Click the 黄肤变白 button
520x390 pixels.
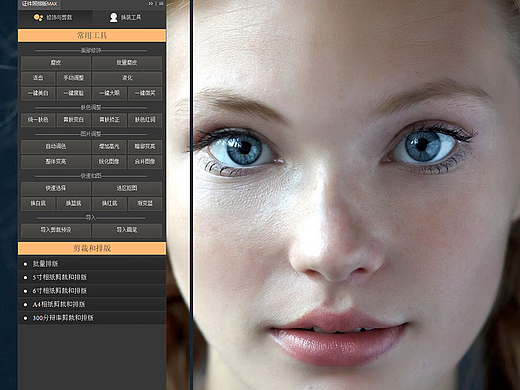pyautogui.click(x=74, y=120)
